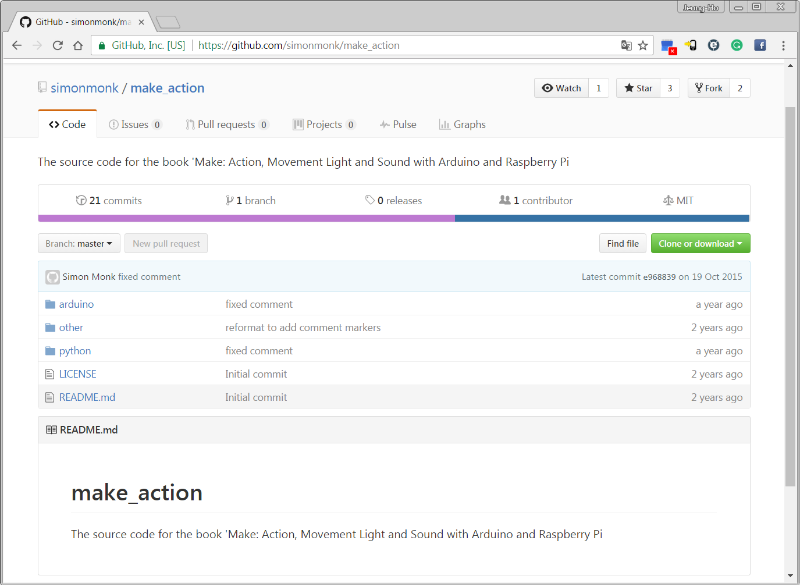Open the arduino folder
The width and height of the screenshot is (800, 585).
click(x=77, y=304)
